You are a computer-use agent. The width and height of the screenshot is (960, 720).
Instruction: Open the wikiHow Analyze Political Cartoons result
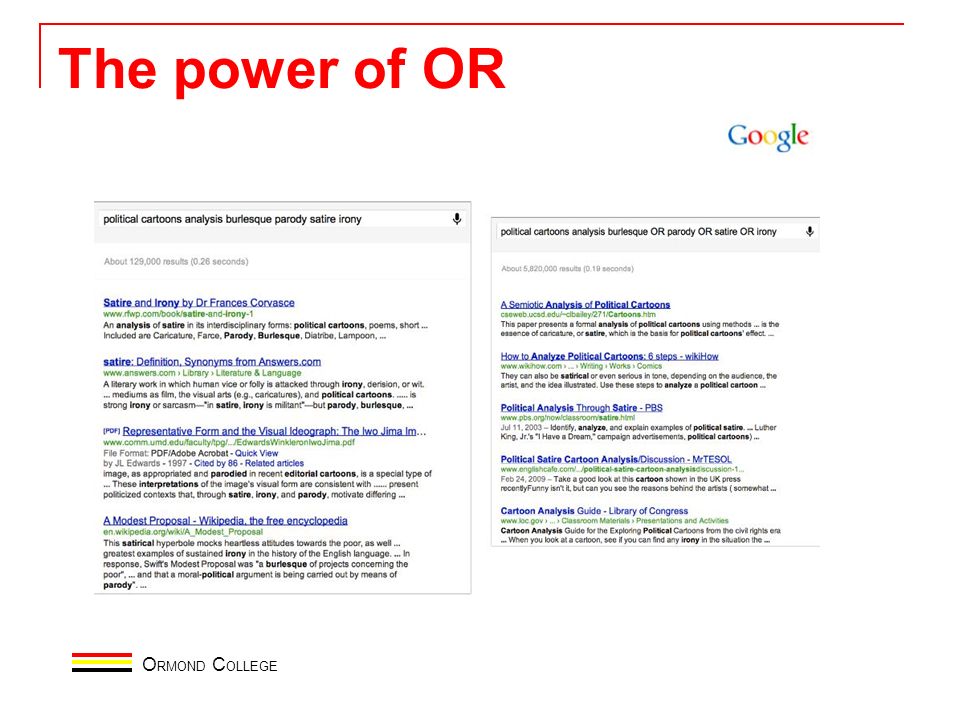tap(609, 356)
